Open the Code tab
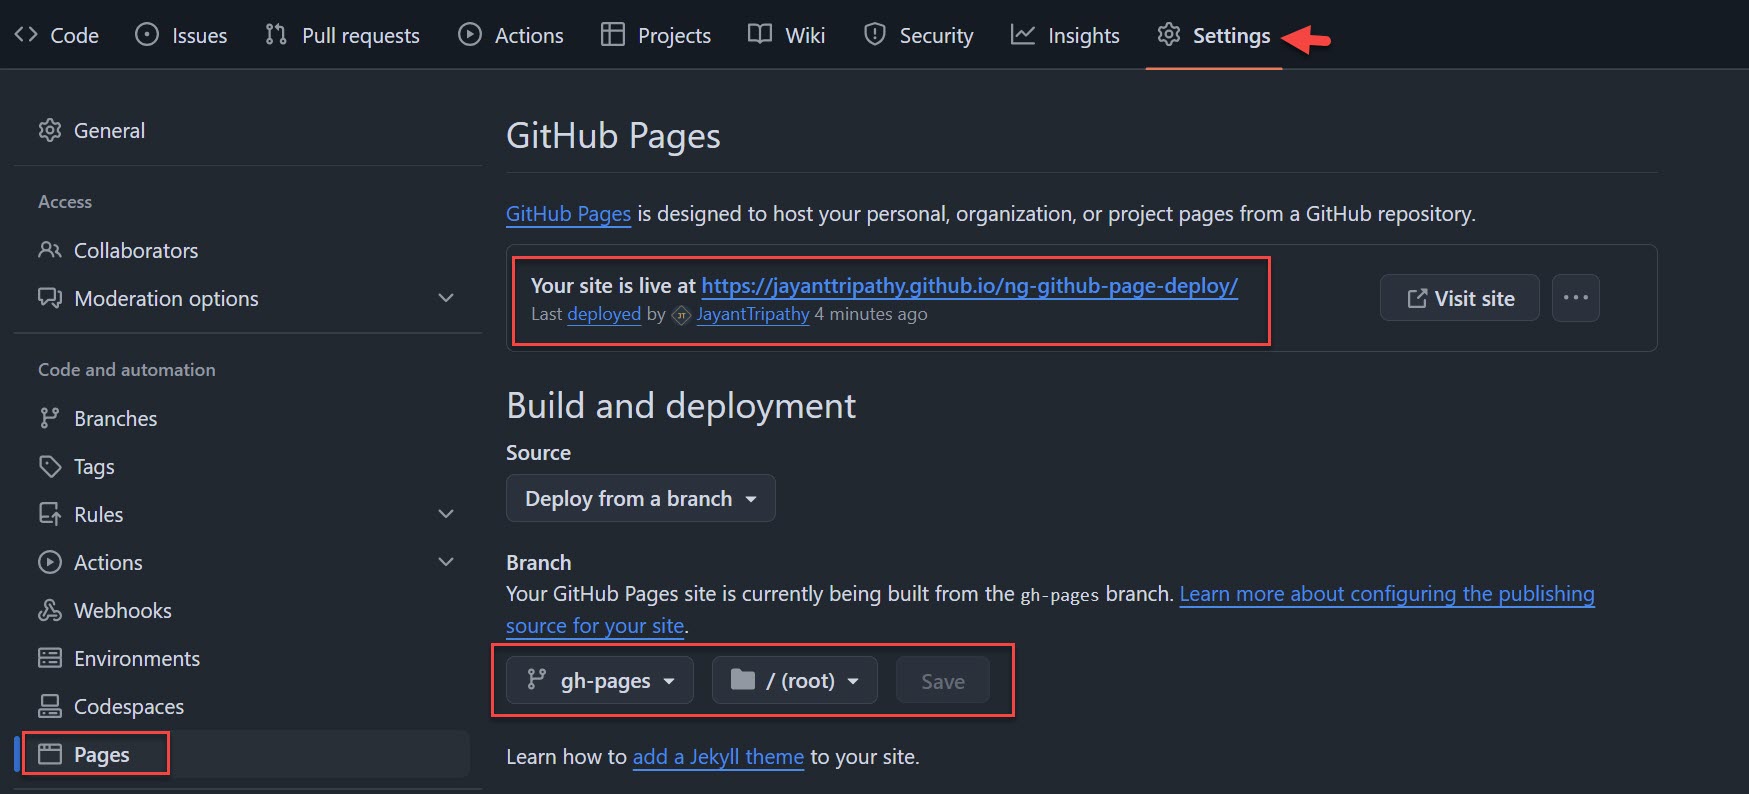Image resolution: width=1749 pixels, height=794 pixels. point(56,35)
